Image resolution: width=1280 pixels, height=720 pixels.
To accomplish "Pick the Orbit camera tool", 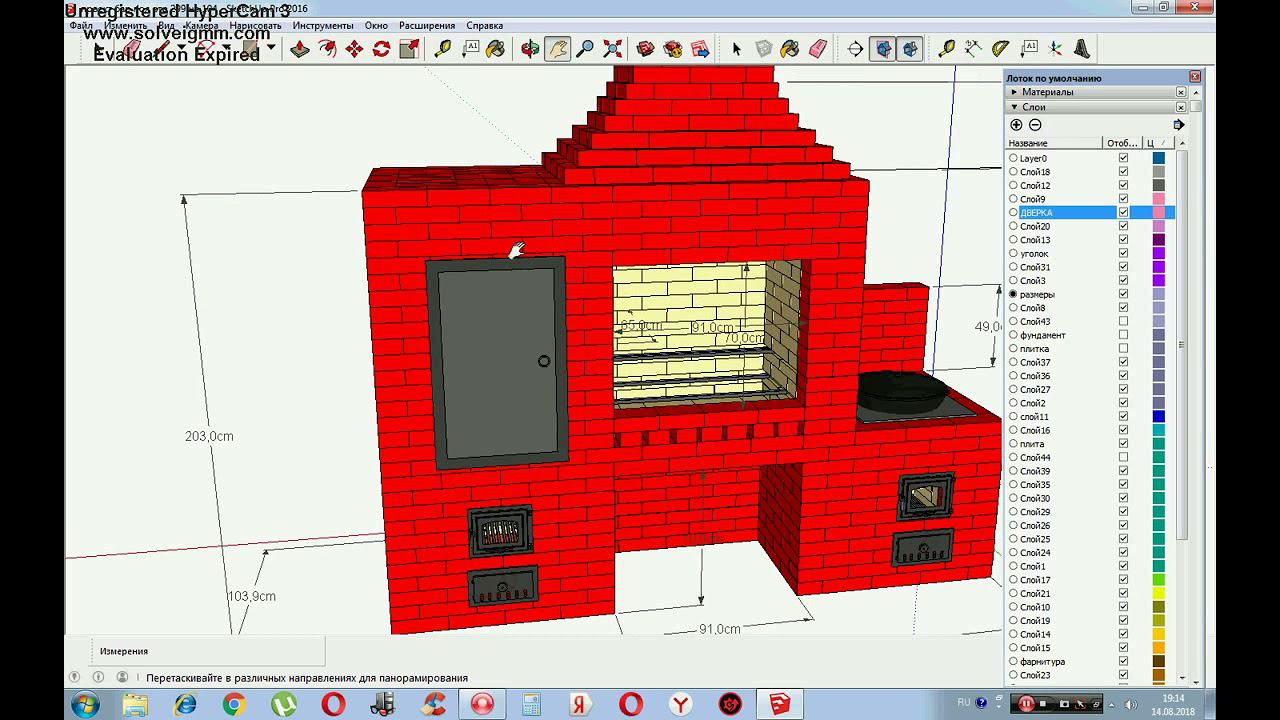I will 530,49.
